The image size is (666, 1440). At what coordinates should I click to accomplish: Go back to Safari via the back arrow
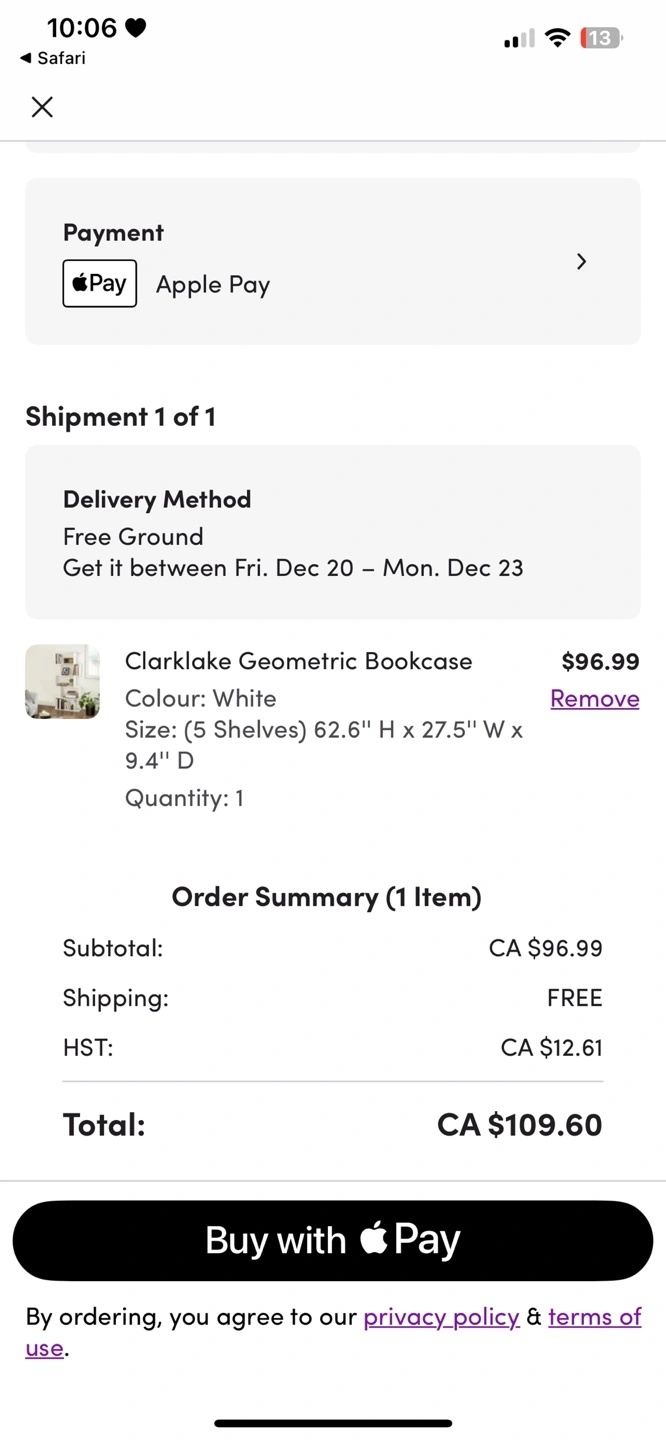pos(25,58)
